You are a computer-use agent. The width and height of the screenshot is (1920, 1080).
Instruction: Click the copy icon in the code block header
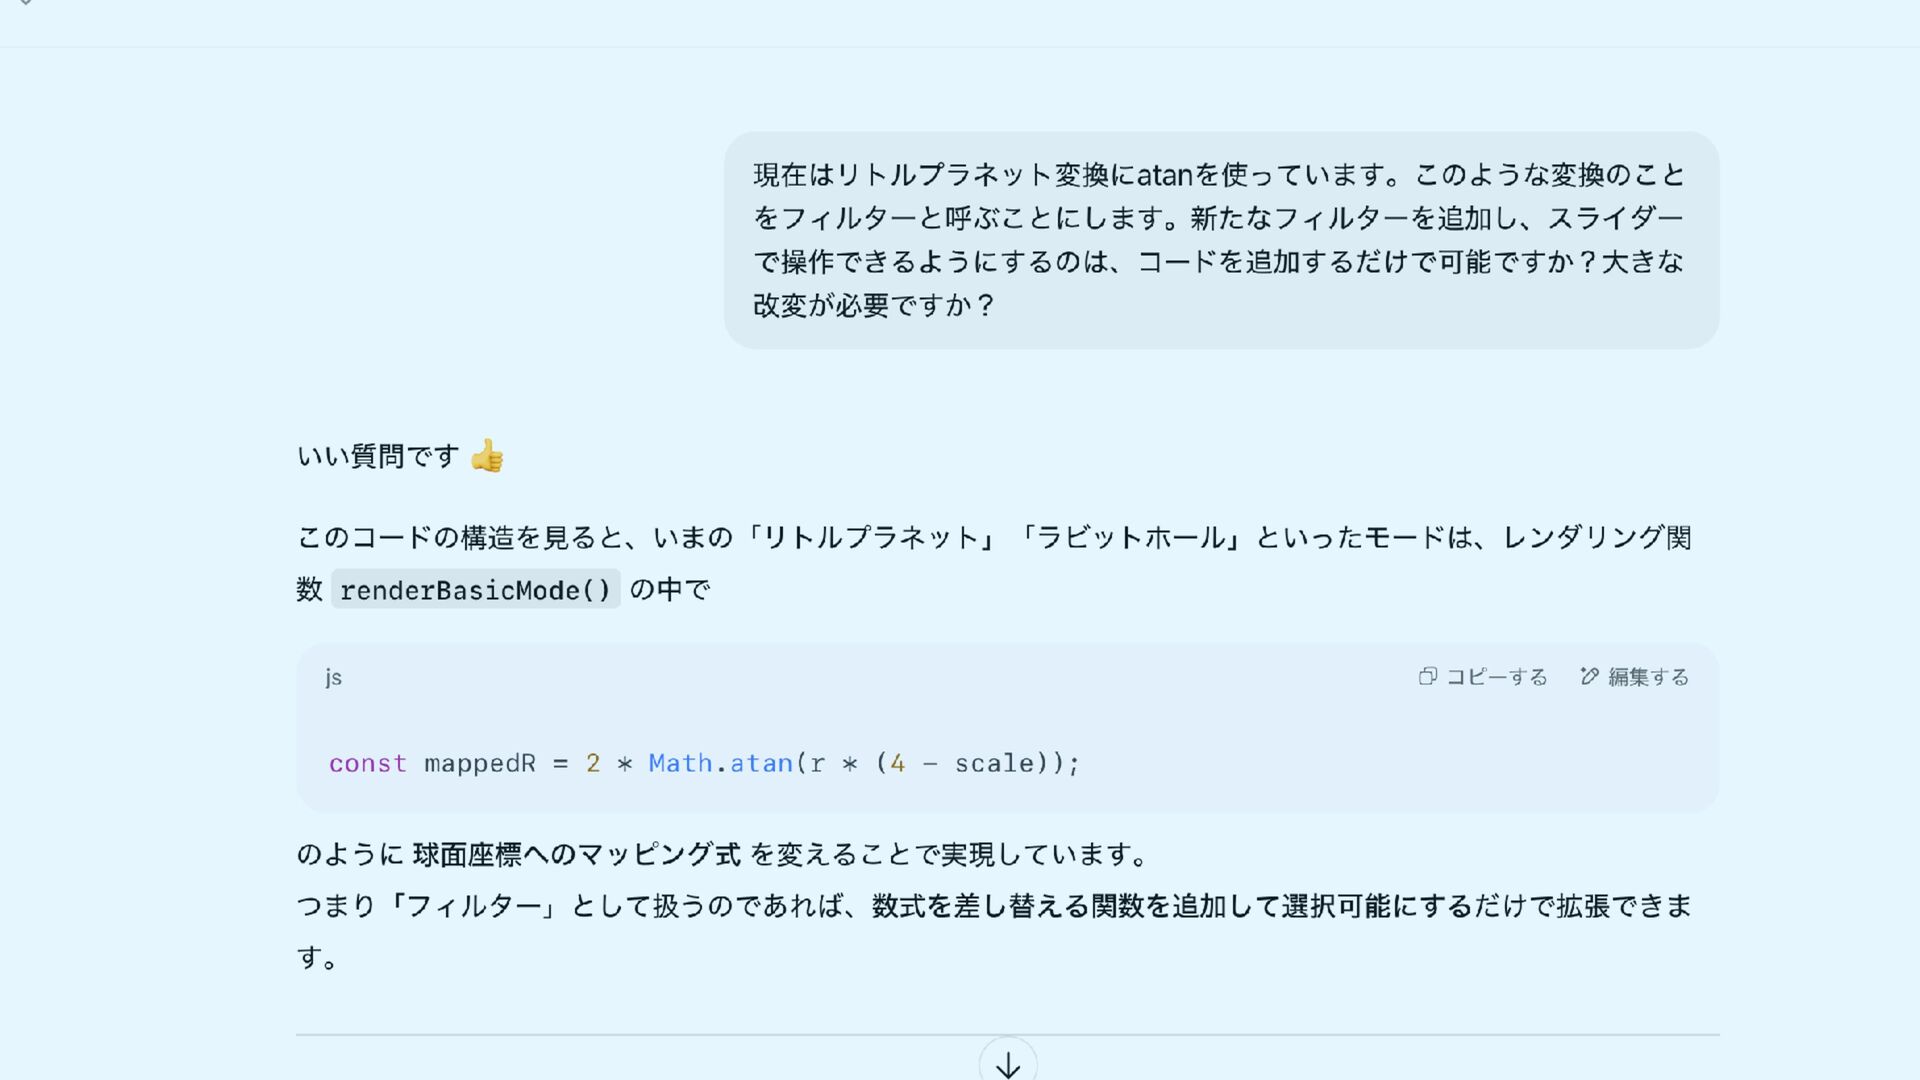point(1427,677)
